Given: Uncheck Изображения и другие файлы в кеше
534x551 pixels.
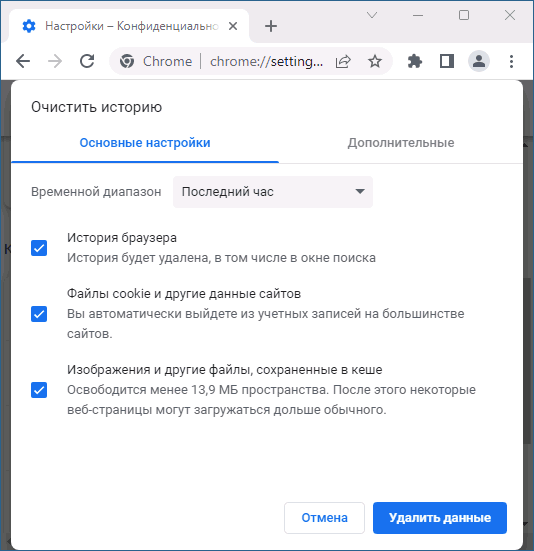Looking at the screenshot, I should tap(39, 390).
